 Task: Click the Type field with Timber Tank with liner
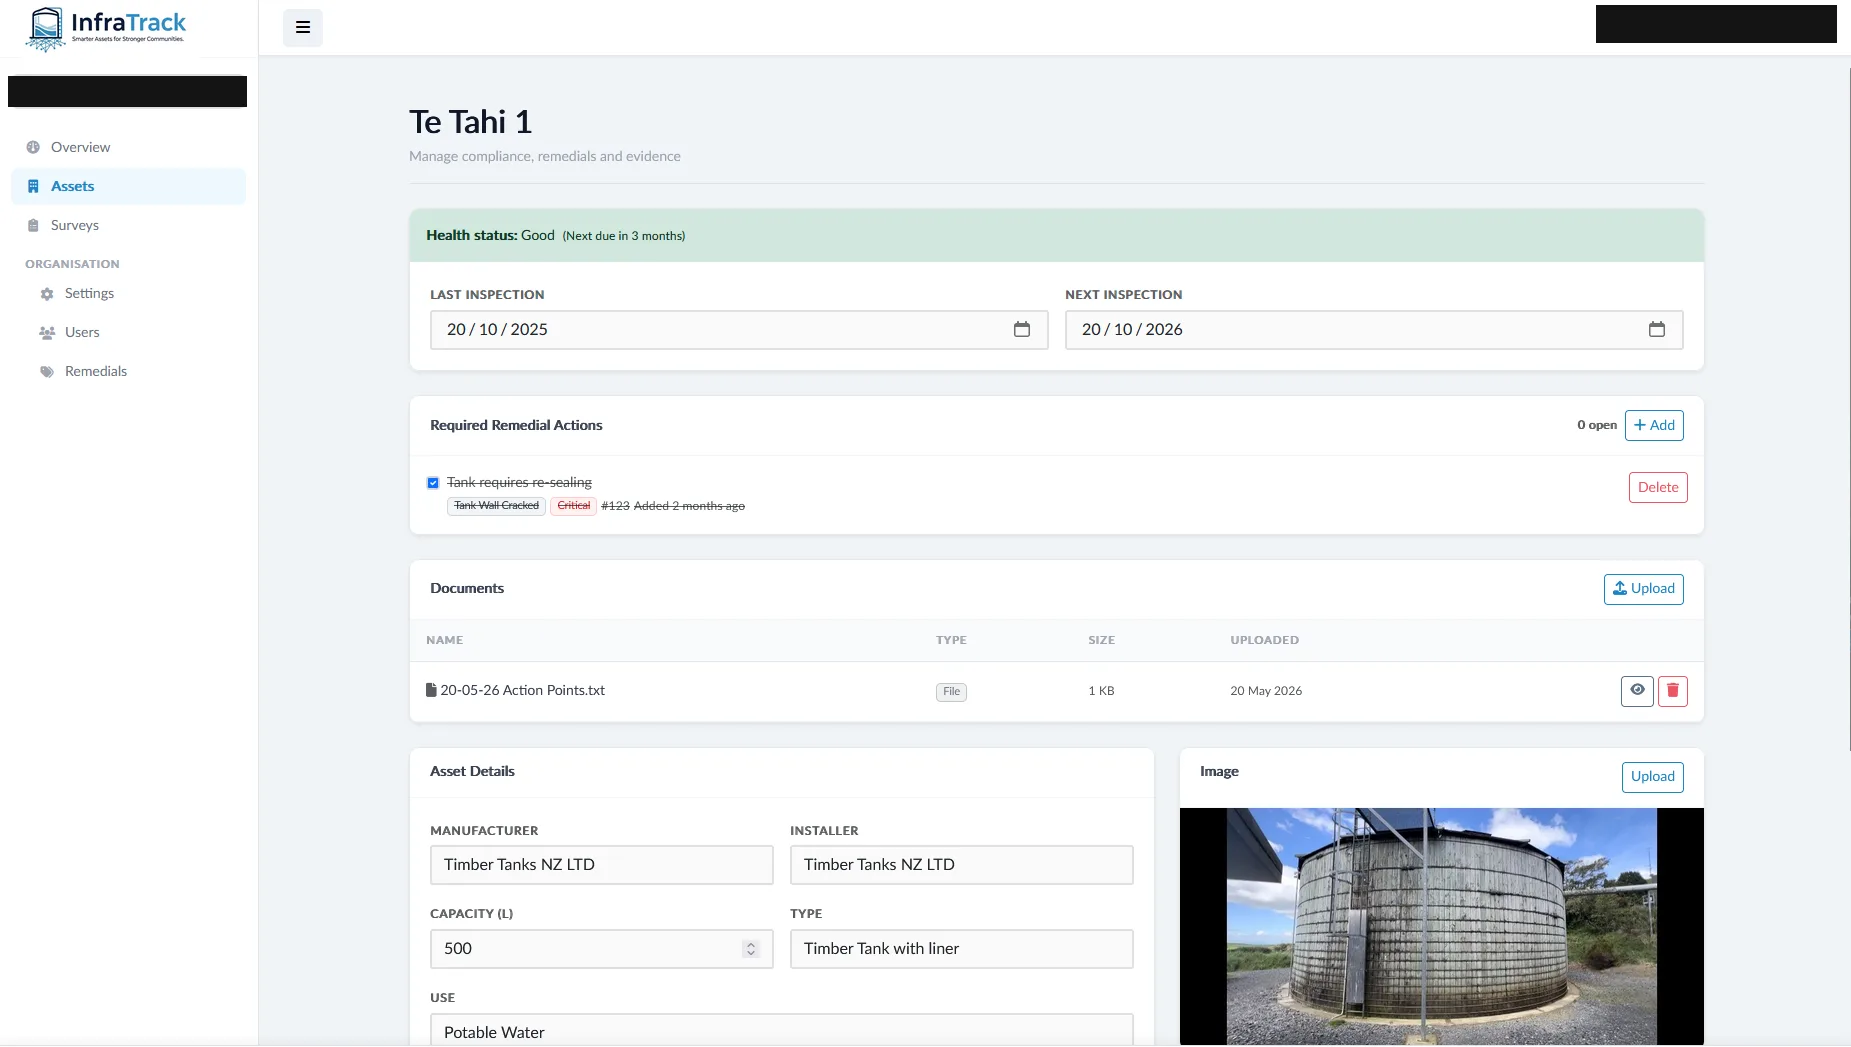pyautogui.click(x=962, y=949)
